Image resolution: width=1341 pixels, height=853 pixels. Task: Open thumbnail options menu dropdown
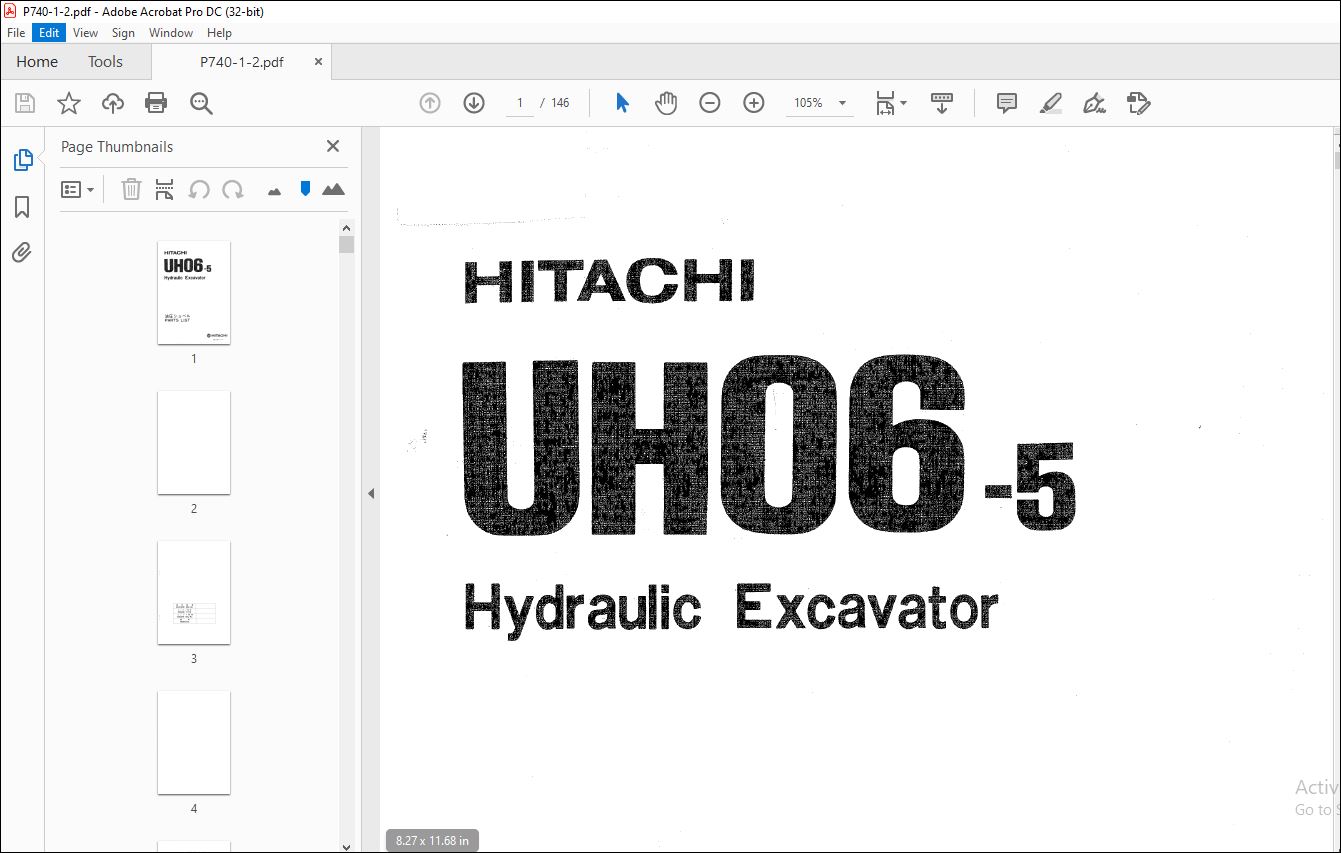(77, 189)
